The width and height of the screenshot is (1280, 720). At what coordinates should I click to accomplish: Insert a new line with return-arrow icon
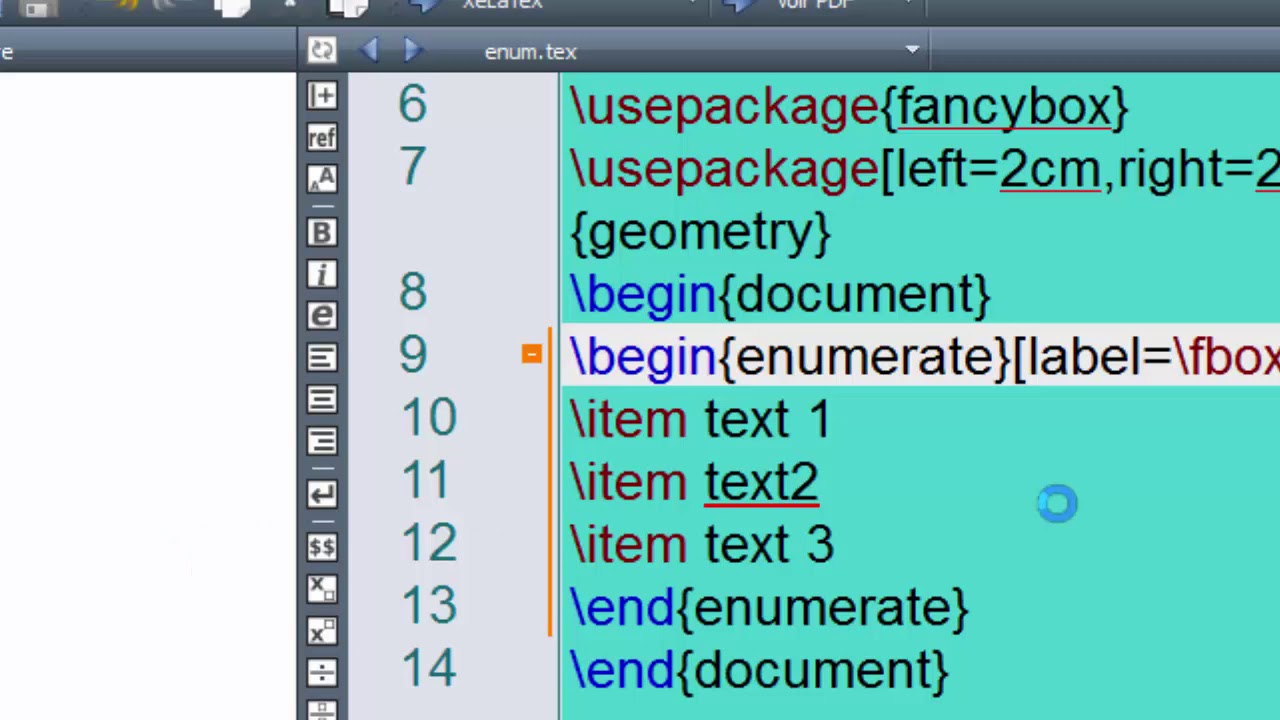pos(322,494)
